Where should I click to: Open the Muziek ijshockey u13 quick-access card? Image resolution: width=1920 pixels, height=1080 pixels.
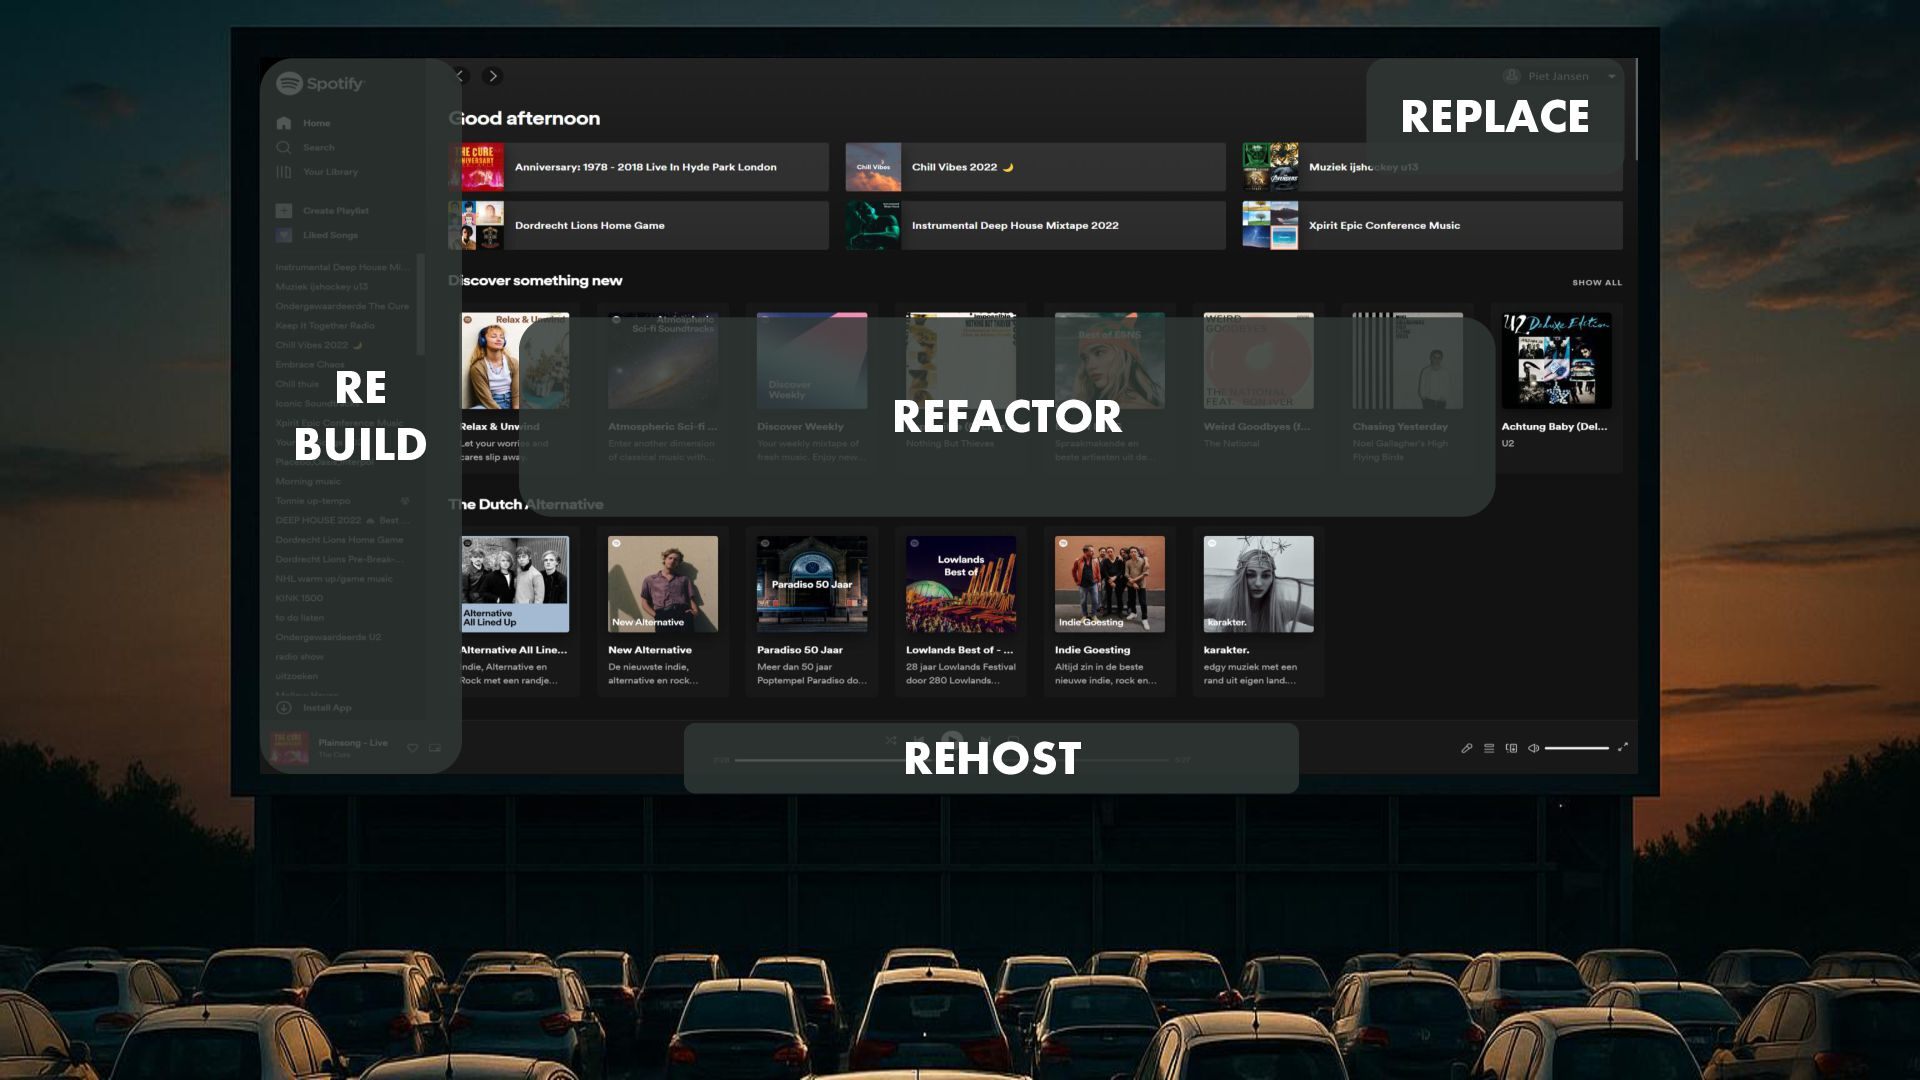click(1433, 167)
